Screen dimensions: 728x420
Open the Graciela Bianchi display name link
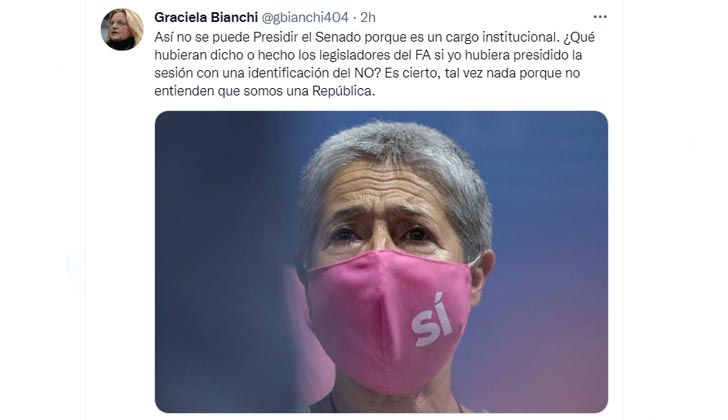206,17
